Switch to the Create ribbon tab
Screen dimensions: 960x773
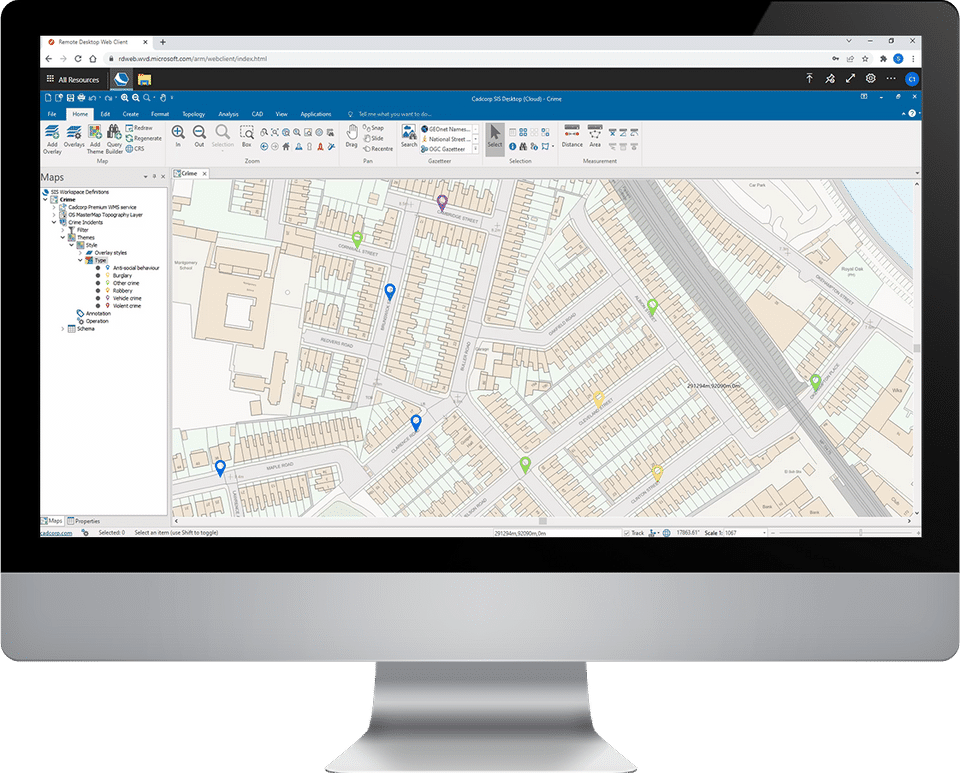click(x=130, y=114)
